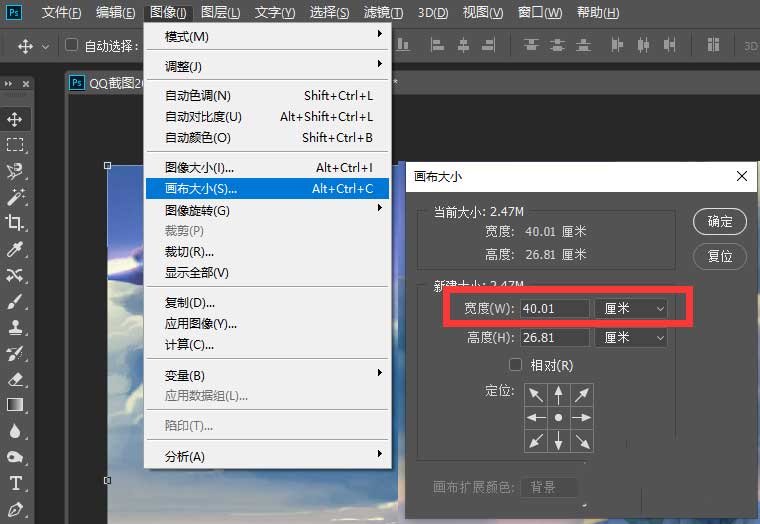Viewport: 760px width, 524px height.
Task: Expand the 模式(M) submenu
Action: [267, 36]
